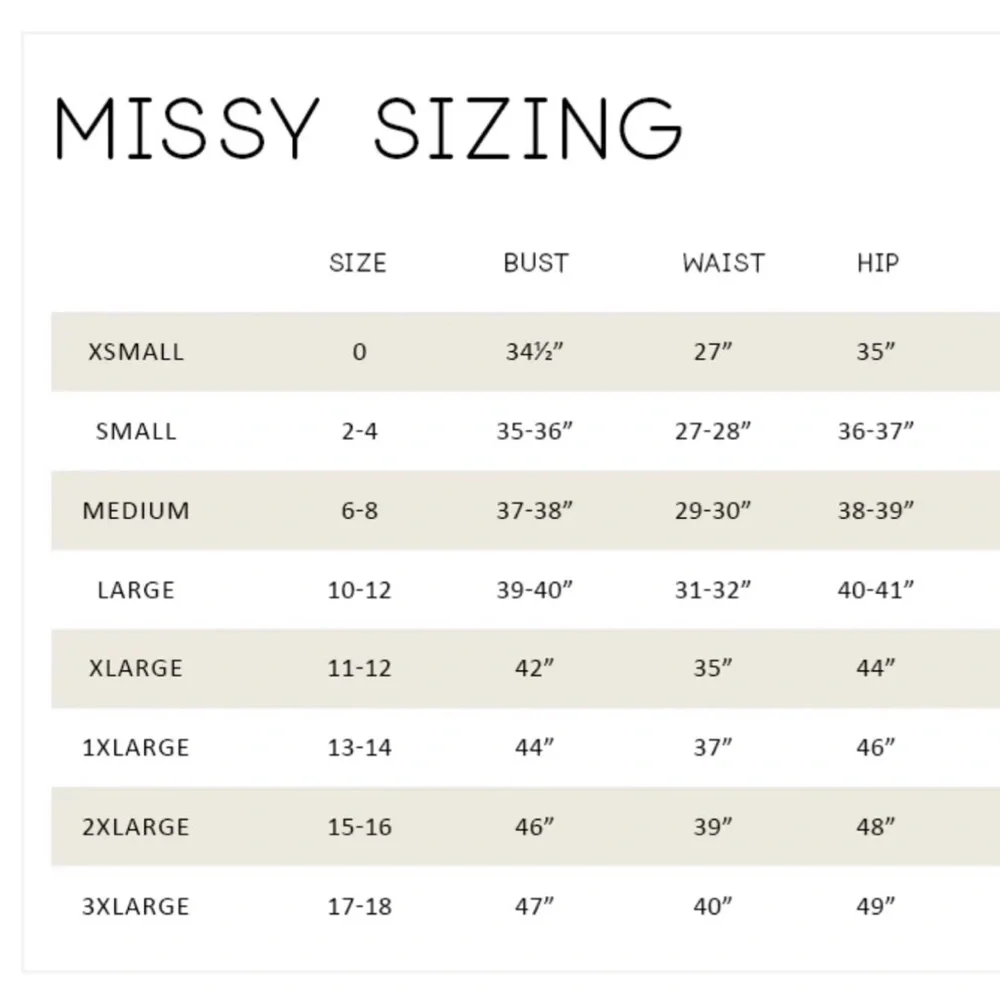
Task: Select the 38-39" hip measurement
Action: (x=876, y=511)
